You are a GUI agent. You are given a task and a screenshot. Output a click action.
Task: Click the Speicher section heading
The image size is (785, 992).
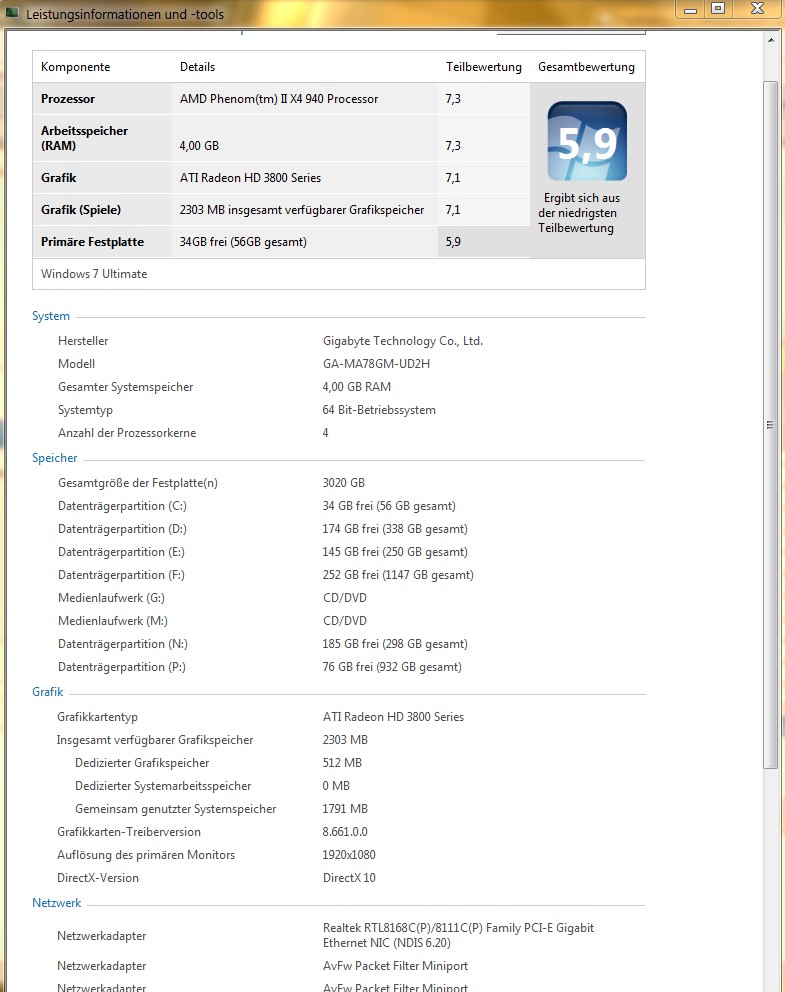(54, 458)
